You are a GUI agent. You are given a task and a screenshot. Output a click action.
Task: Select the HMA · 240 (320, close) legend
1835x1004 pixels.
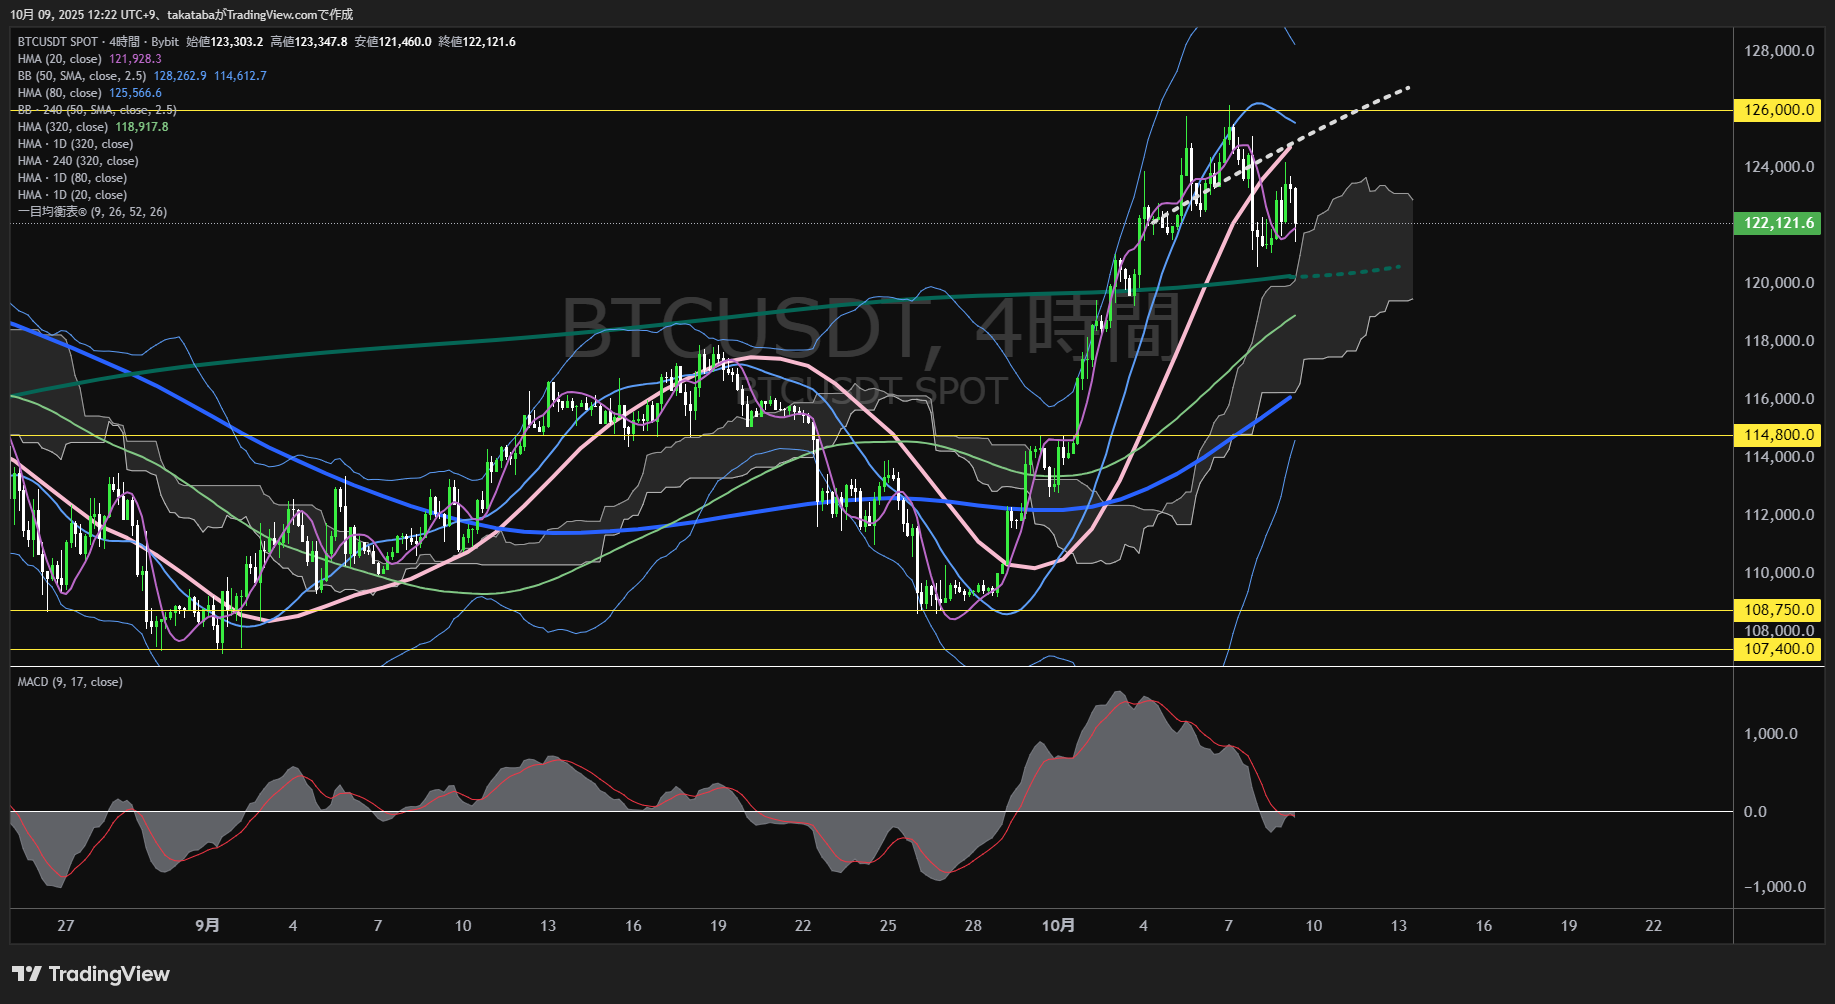(78, 161)
